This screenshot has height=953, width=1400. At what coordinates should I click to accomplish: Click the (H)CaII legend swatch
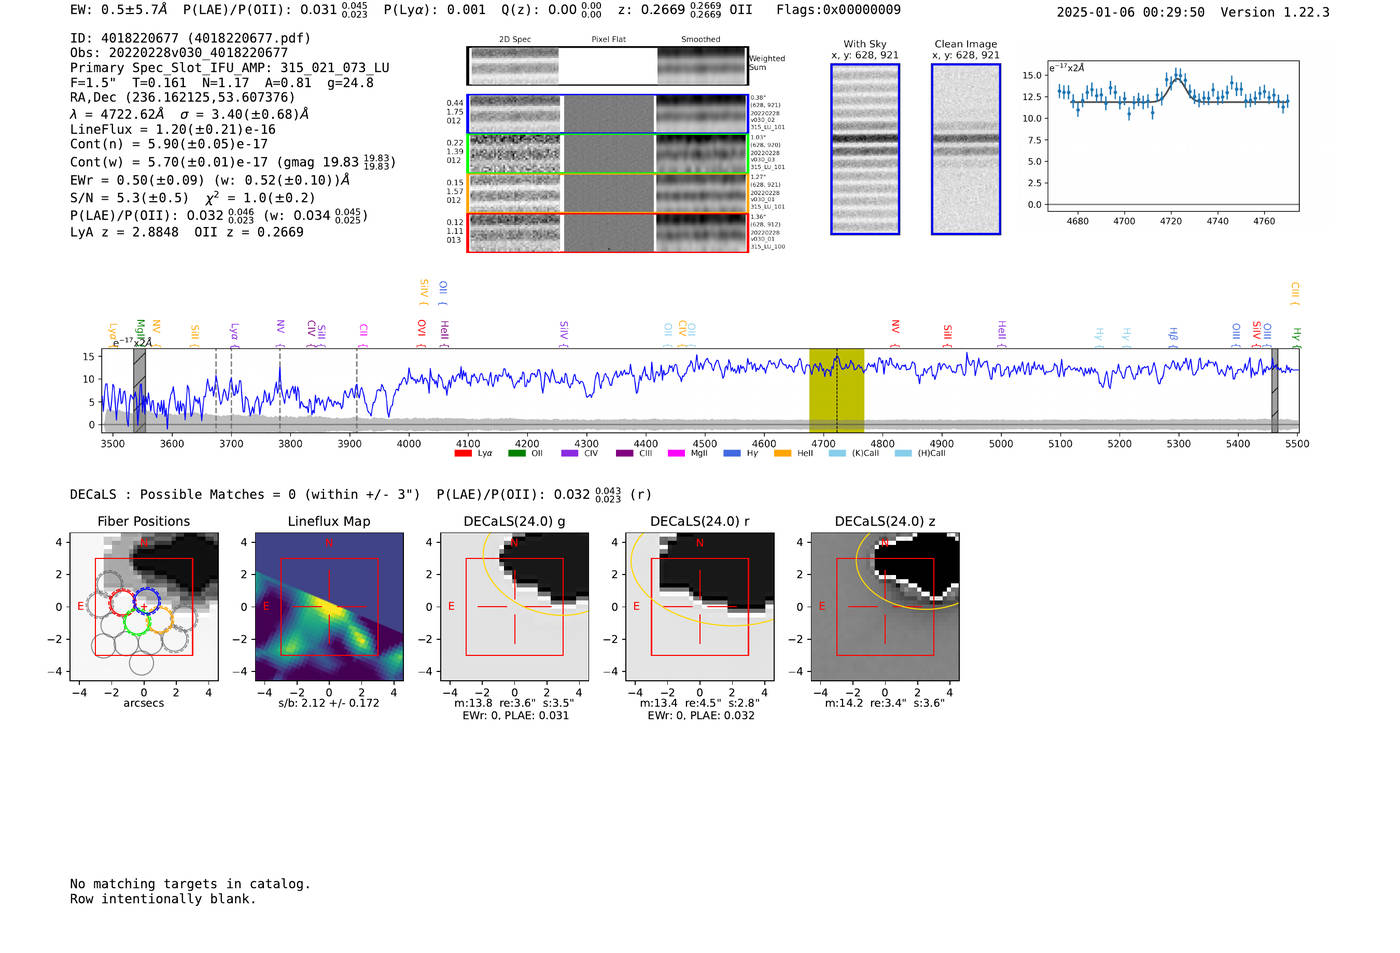pos(903,453)
